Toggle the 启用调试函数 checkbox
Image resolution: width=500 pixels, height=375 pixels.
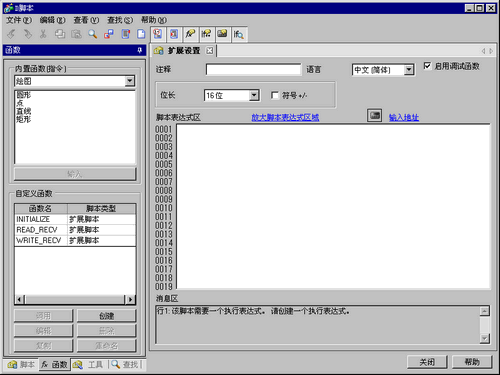[x=427, y=66]
